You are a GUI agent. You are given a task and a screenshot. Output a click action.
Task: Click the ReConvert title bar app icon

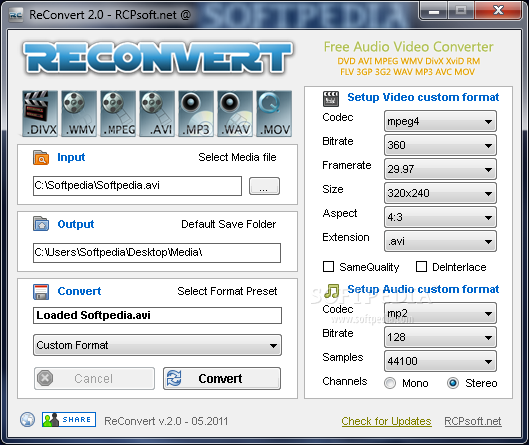click(16, 15)
